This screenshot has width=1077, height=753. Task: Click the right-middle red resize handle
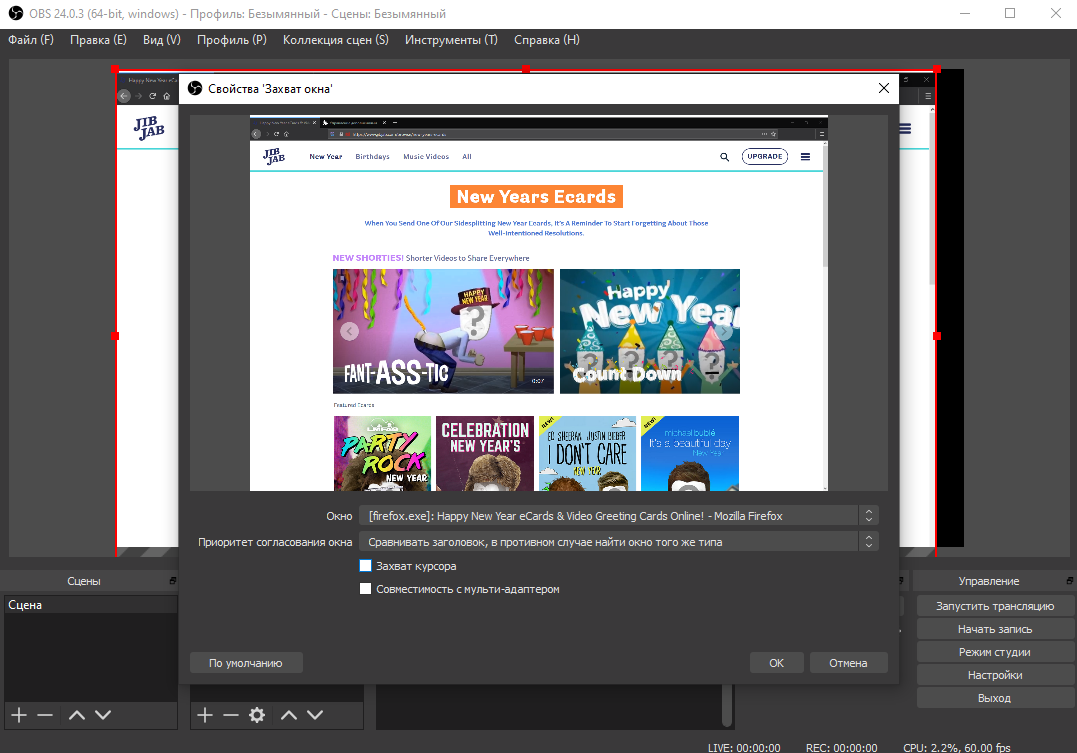(x=937, y=336)
